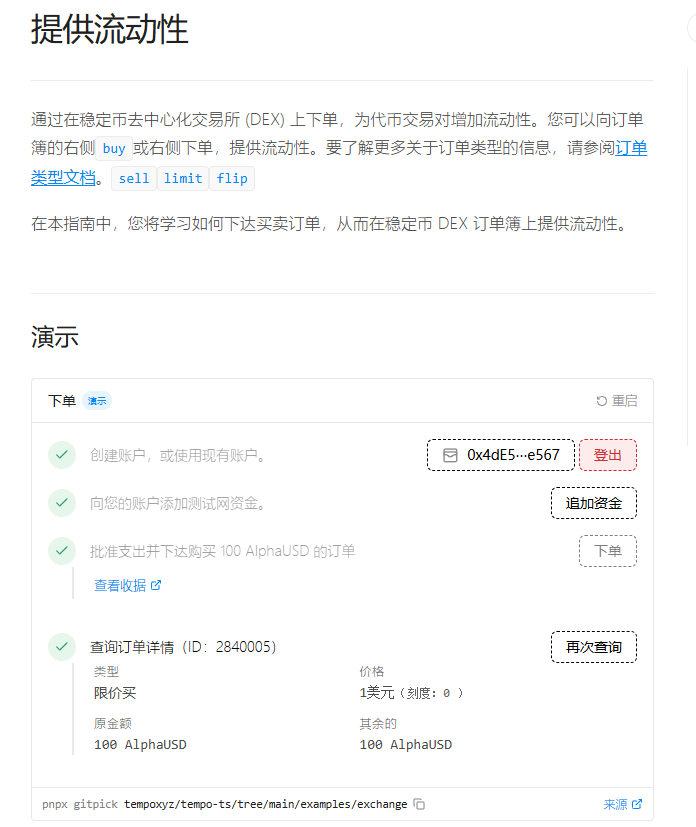Click the external link icon beside 查看收据
Image resolution: width=696 pixels, height=827 pixels.
(156, 585)
